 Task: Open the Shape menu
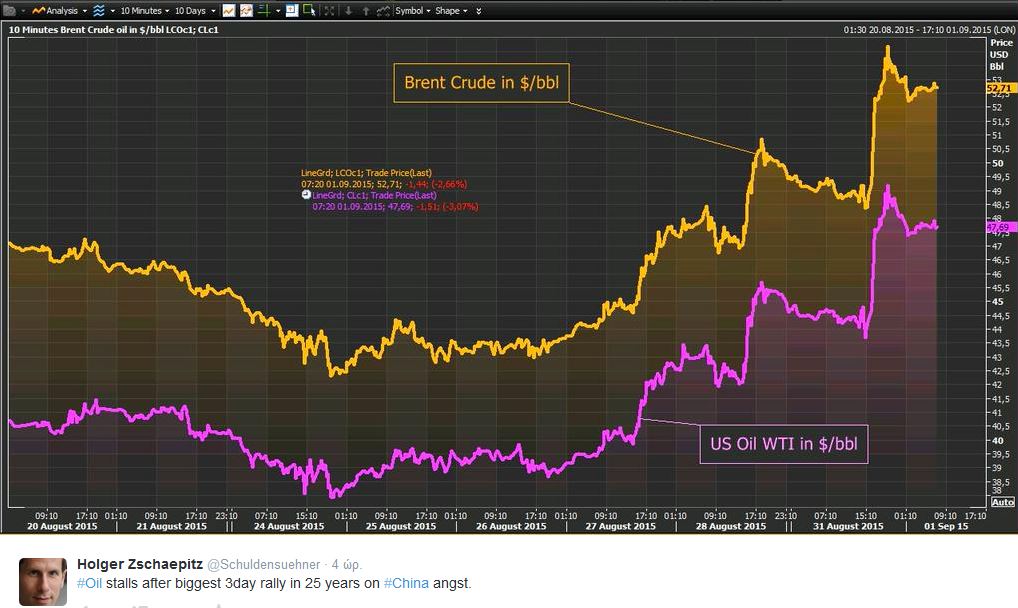451,10
